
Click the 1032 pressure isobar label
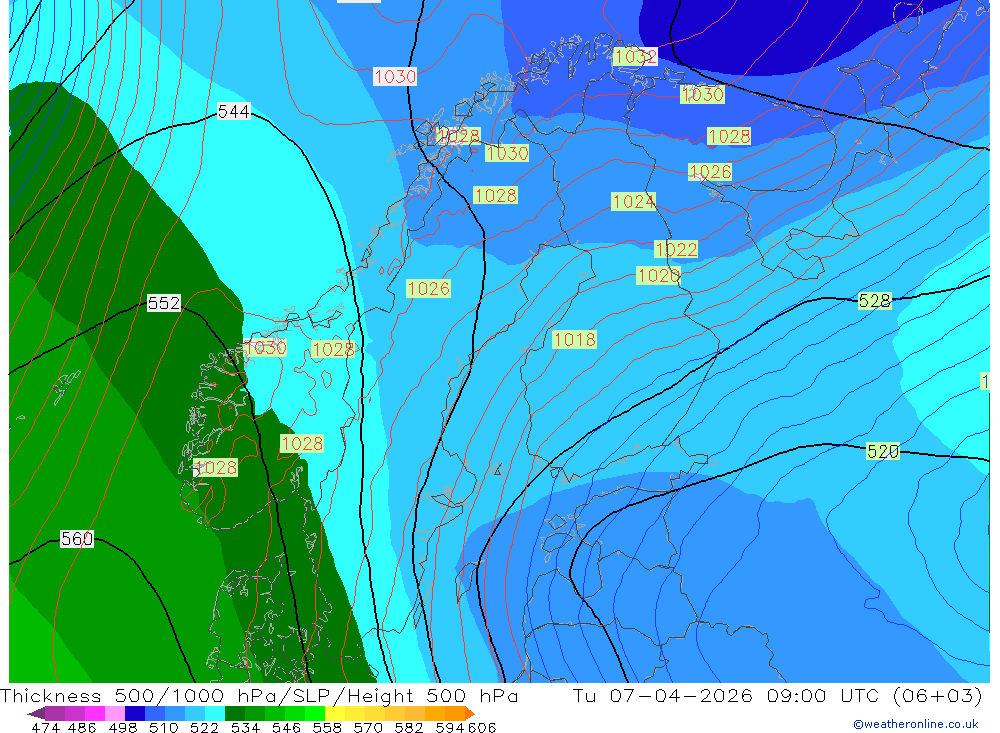635,57
